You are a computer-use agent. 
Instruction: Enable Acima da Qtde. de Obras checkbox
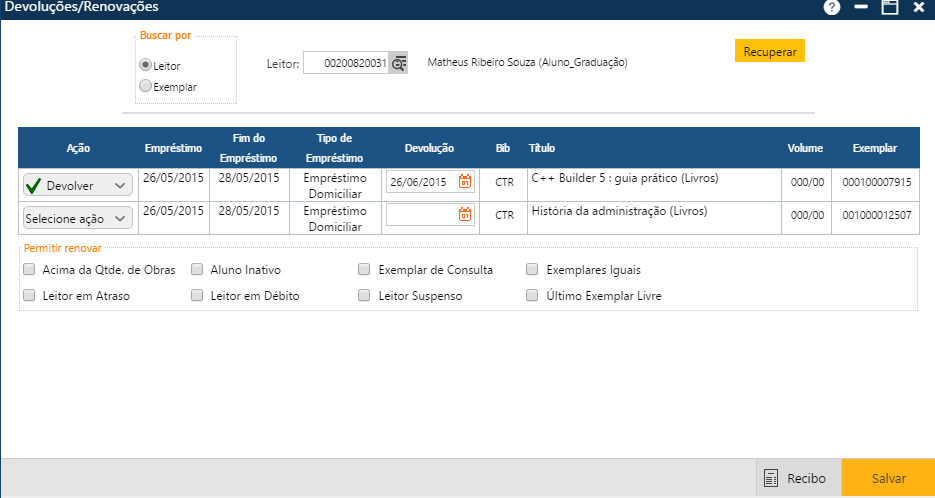coord(29,270)
